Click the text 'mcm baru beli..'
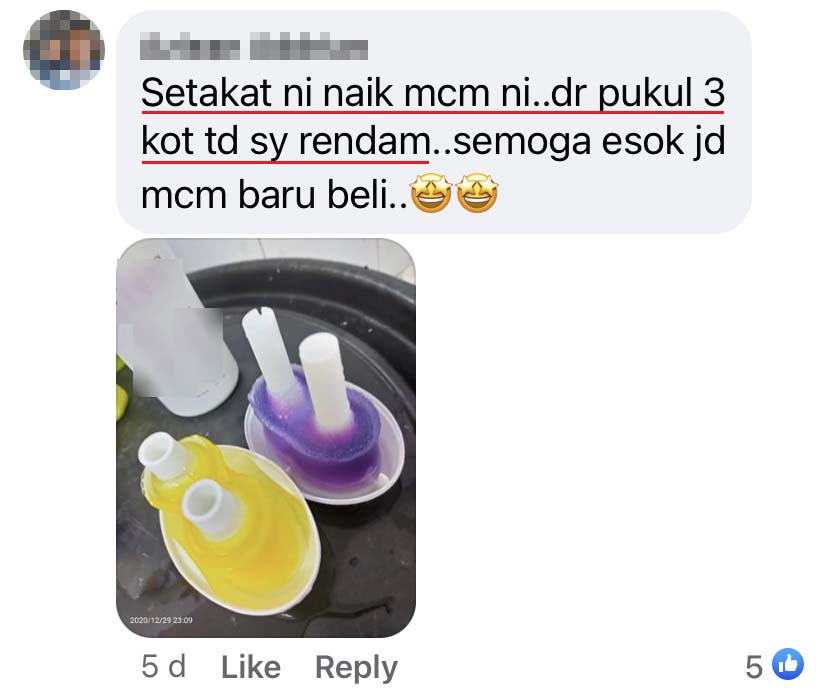The image size is (828, 691). 275,194
